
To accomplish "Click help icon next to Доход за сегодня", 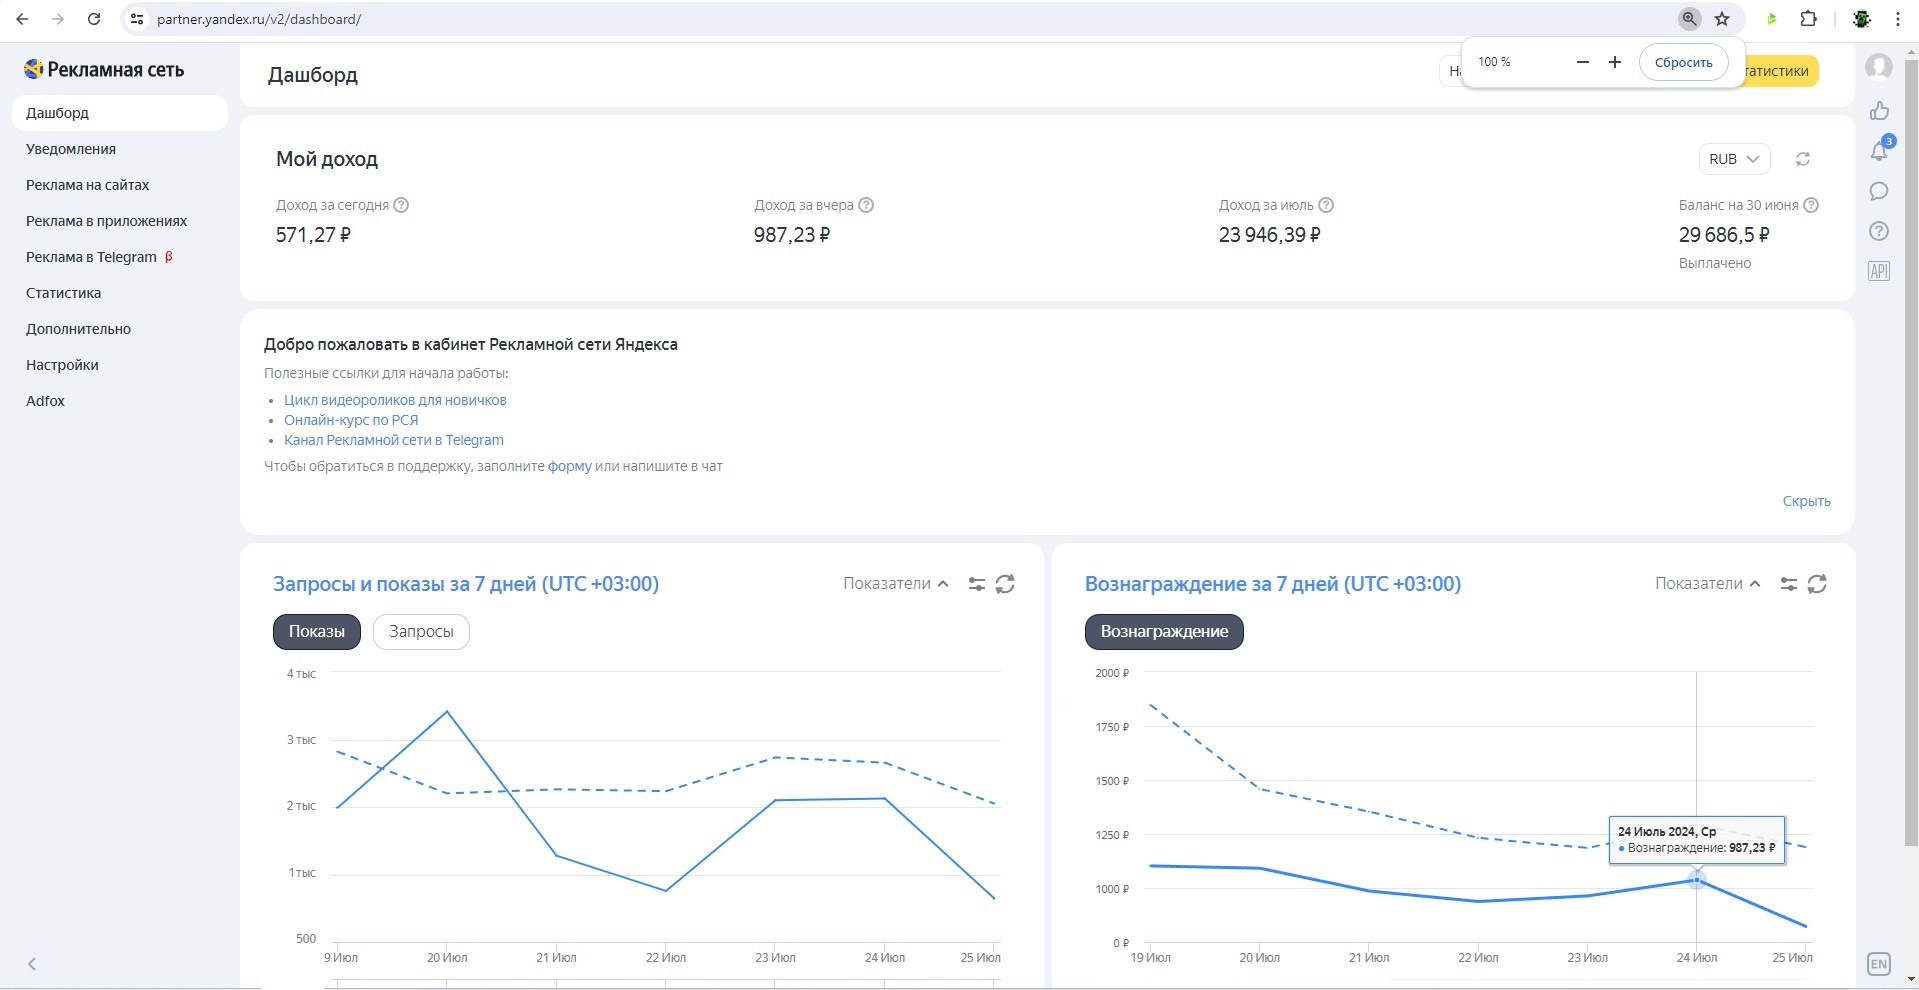I will 401,205.
